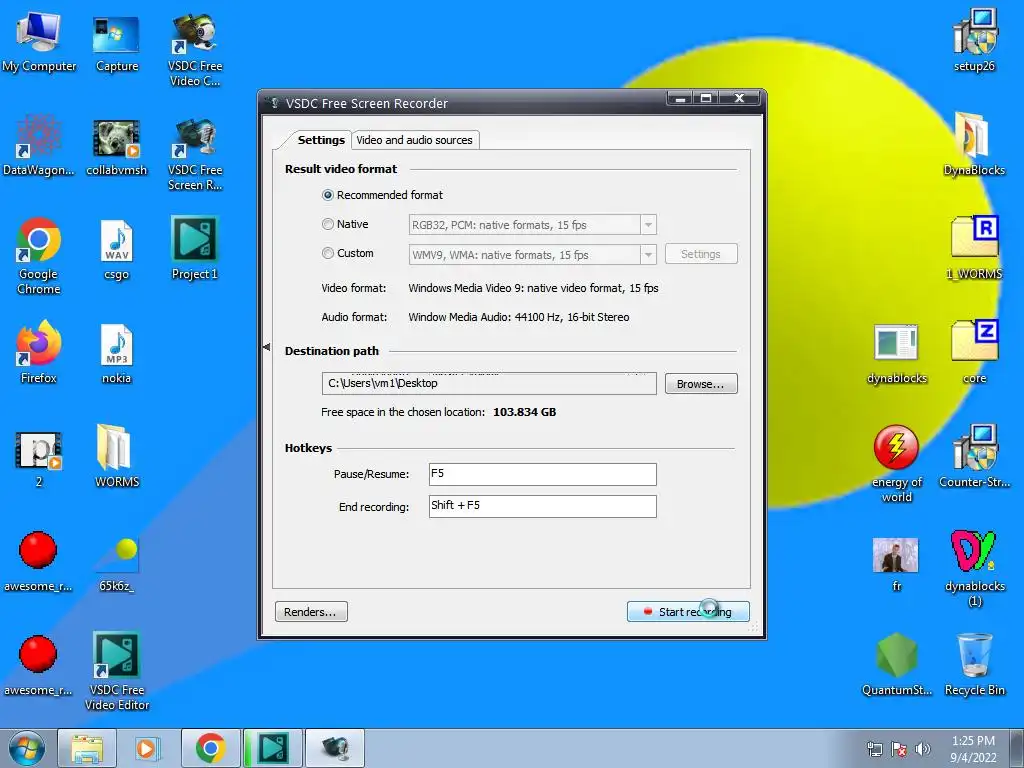The width and height of the screenshot is (1024, 768).
Task: Launch VSDC Free Video Capture shortcut
Action: coord(195,49)
